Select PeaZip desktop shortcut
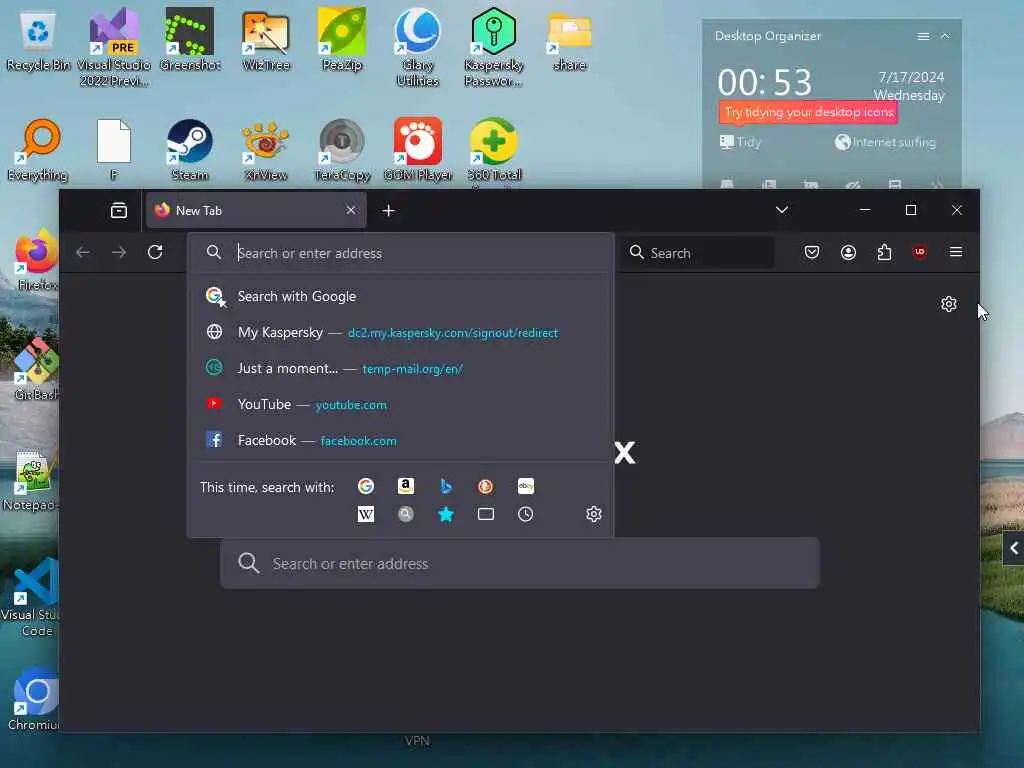 342,39
